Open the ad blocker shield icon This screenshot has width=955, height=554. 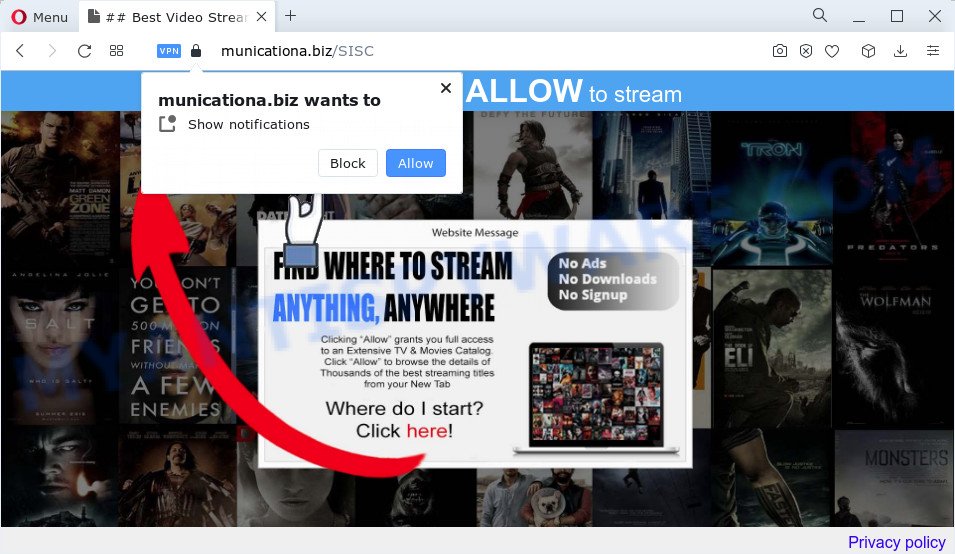click(x=806, y=51)
